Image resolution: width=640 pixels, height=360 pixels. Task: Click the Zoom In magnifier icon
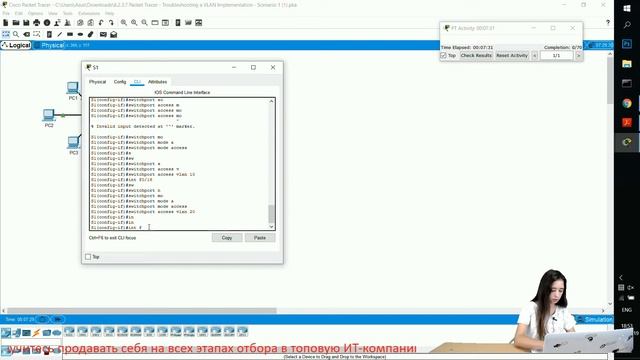pyautogui.click(x=124, y=23)
